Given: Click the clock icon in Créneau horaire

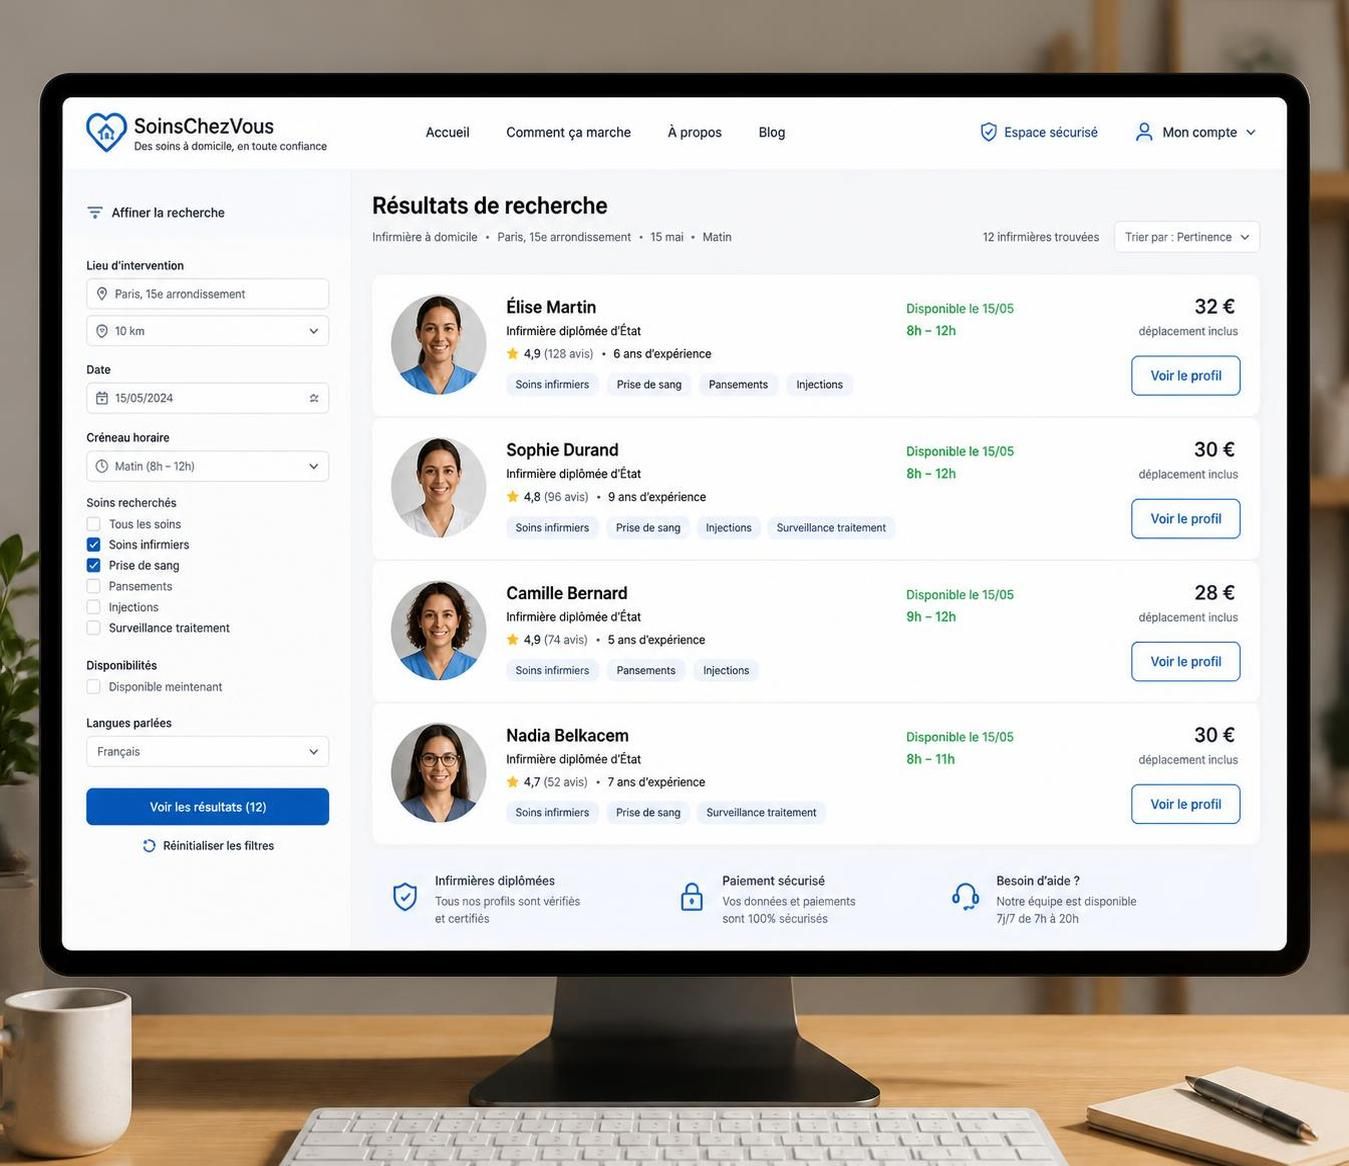Looking at the screenshot, I should tap(101, 466).
